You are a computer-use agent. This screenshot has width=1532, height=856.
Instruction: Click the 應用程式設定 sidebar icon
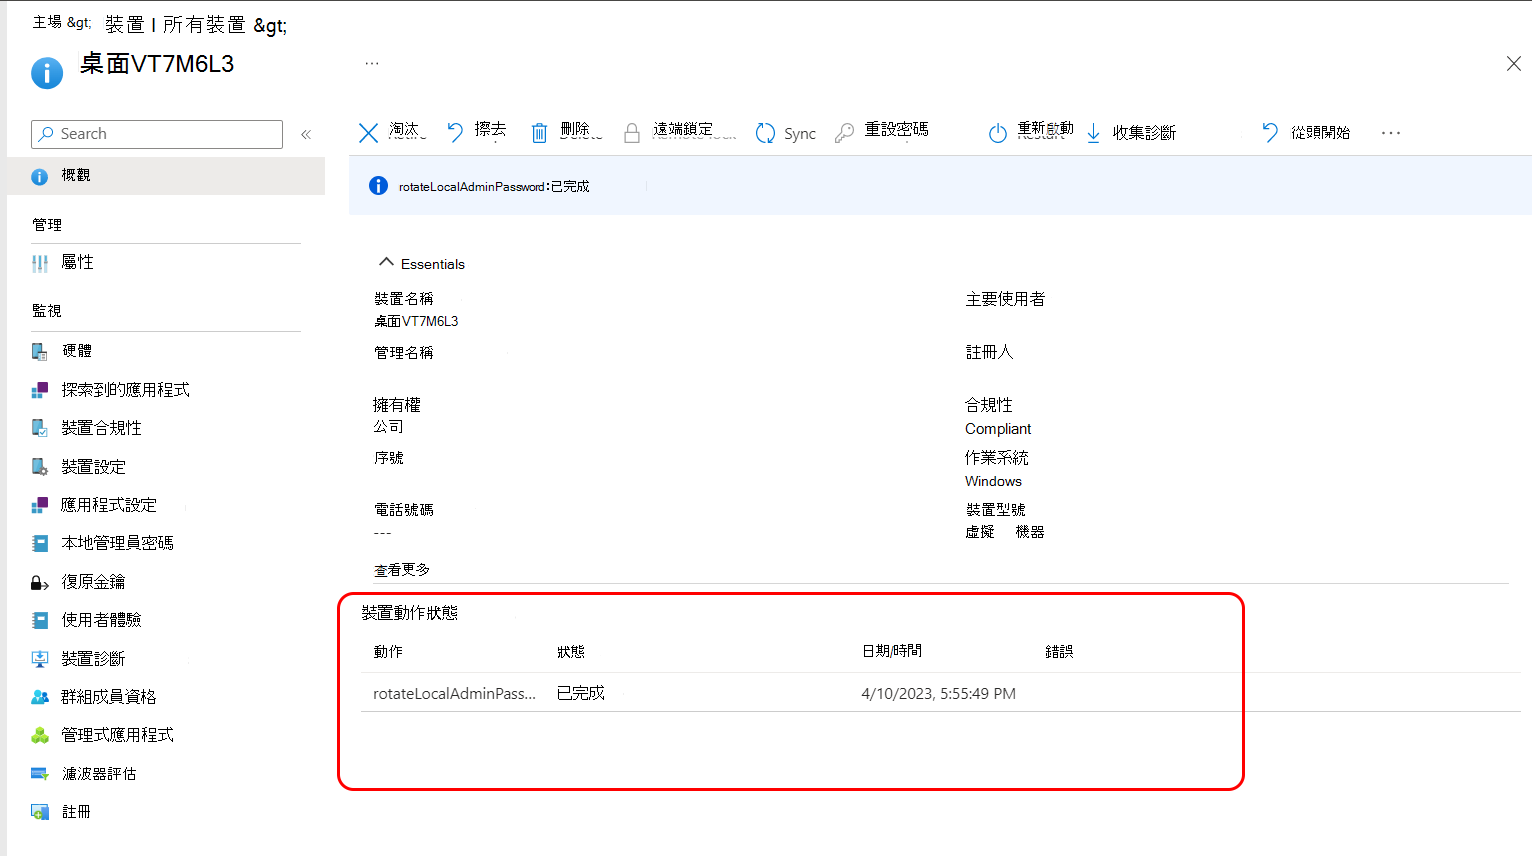point(40,505)
